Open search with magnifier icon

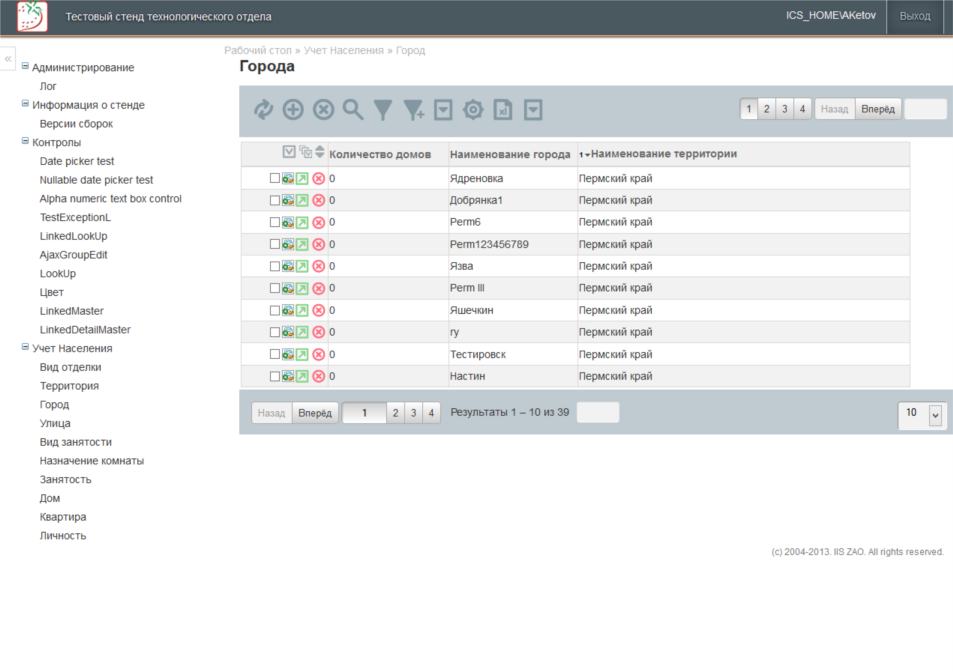point(353,110)
